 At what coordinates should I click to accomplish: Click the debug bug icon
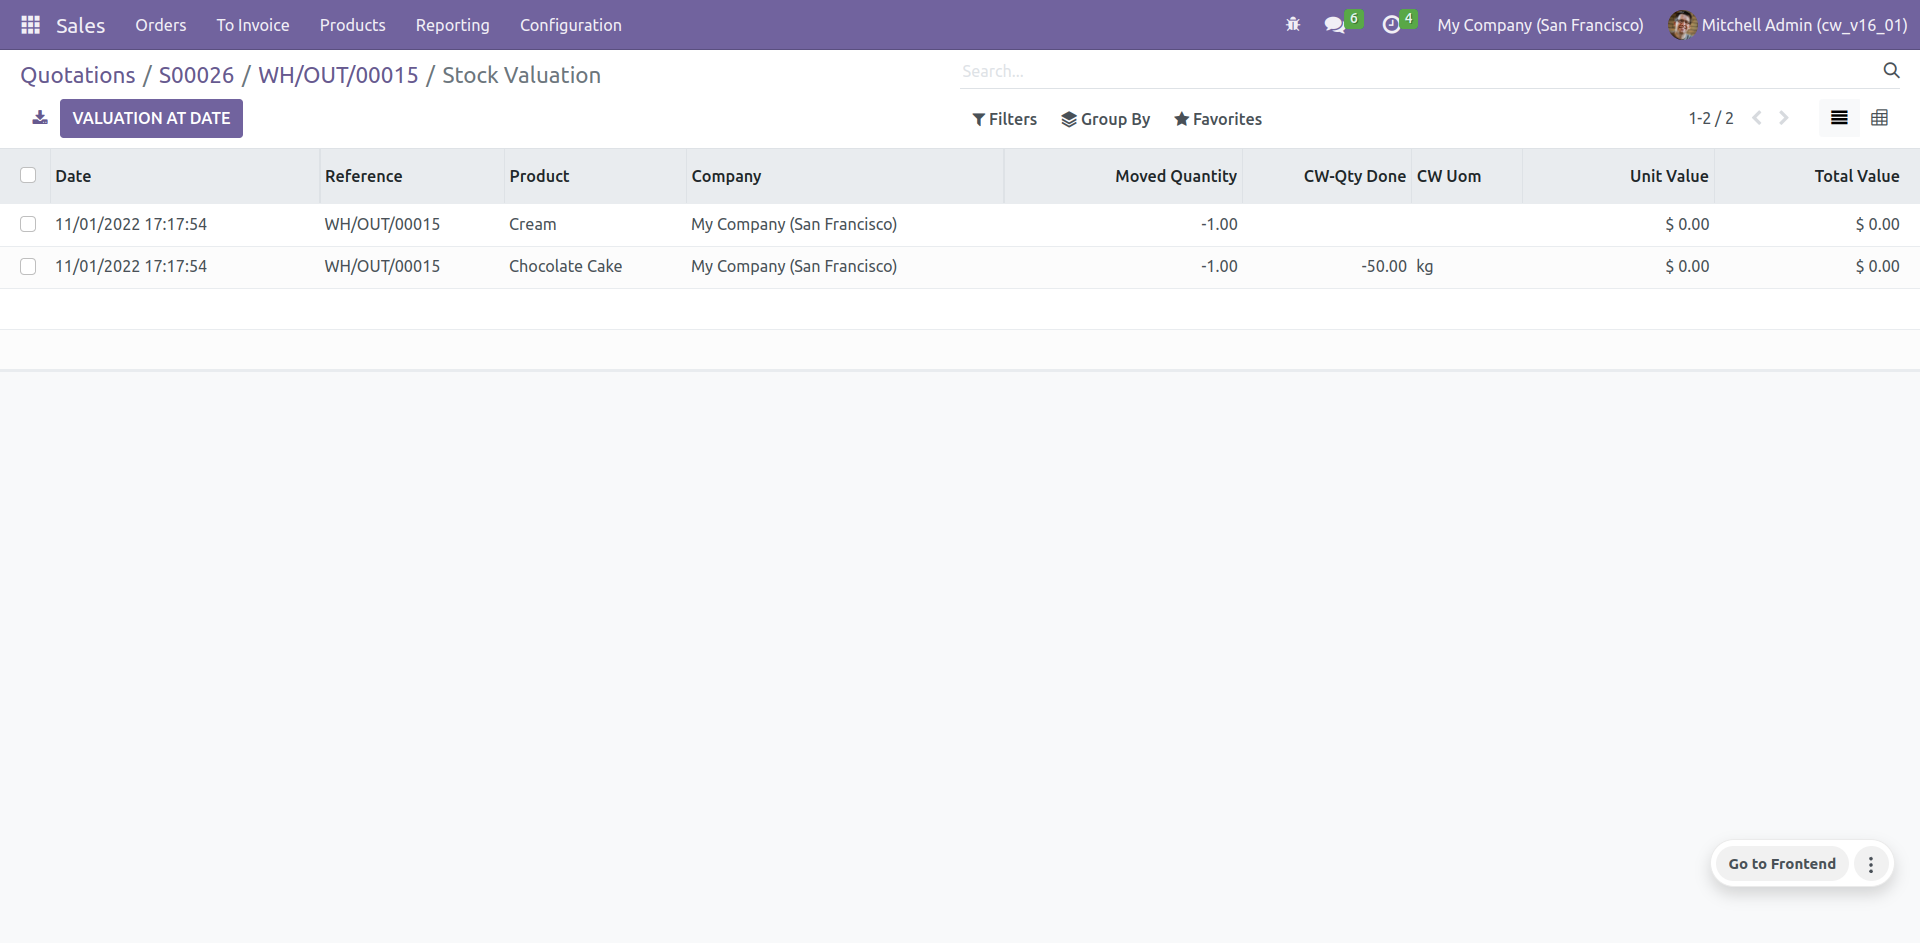[x=1293, y=25]
